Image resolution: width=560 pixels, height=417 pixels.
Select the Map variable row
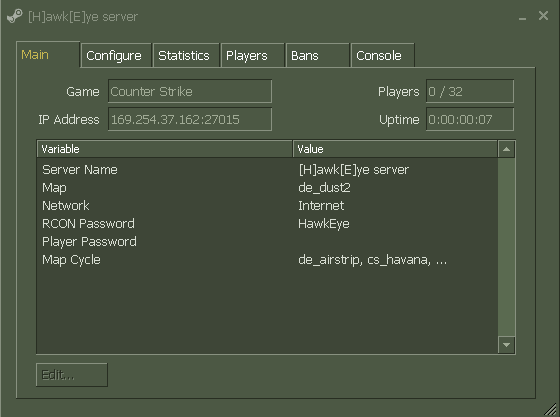pyautogui.click(x=267, y=188)
